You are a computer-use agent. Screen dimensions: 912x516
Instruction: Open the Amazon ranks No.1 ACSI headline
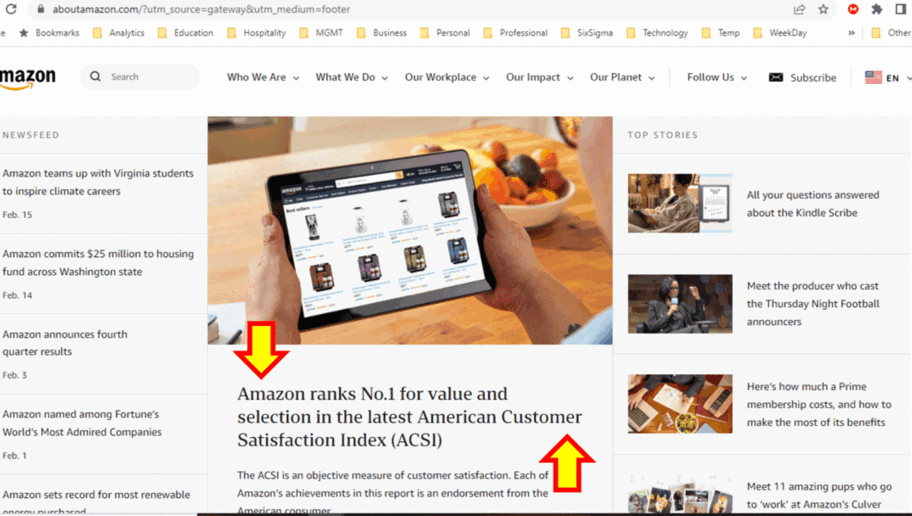point(409,417)
